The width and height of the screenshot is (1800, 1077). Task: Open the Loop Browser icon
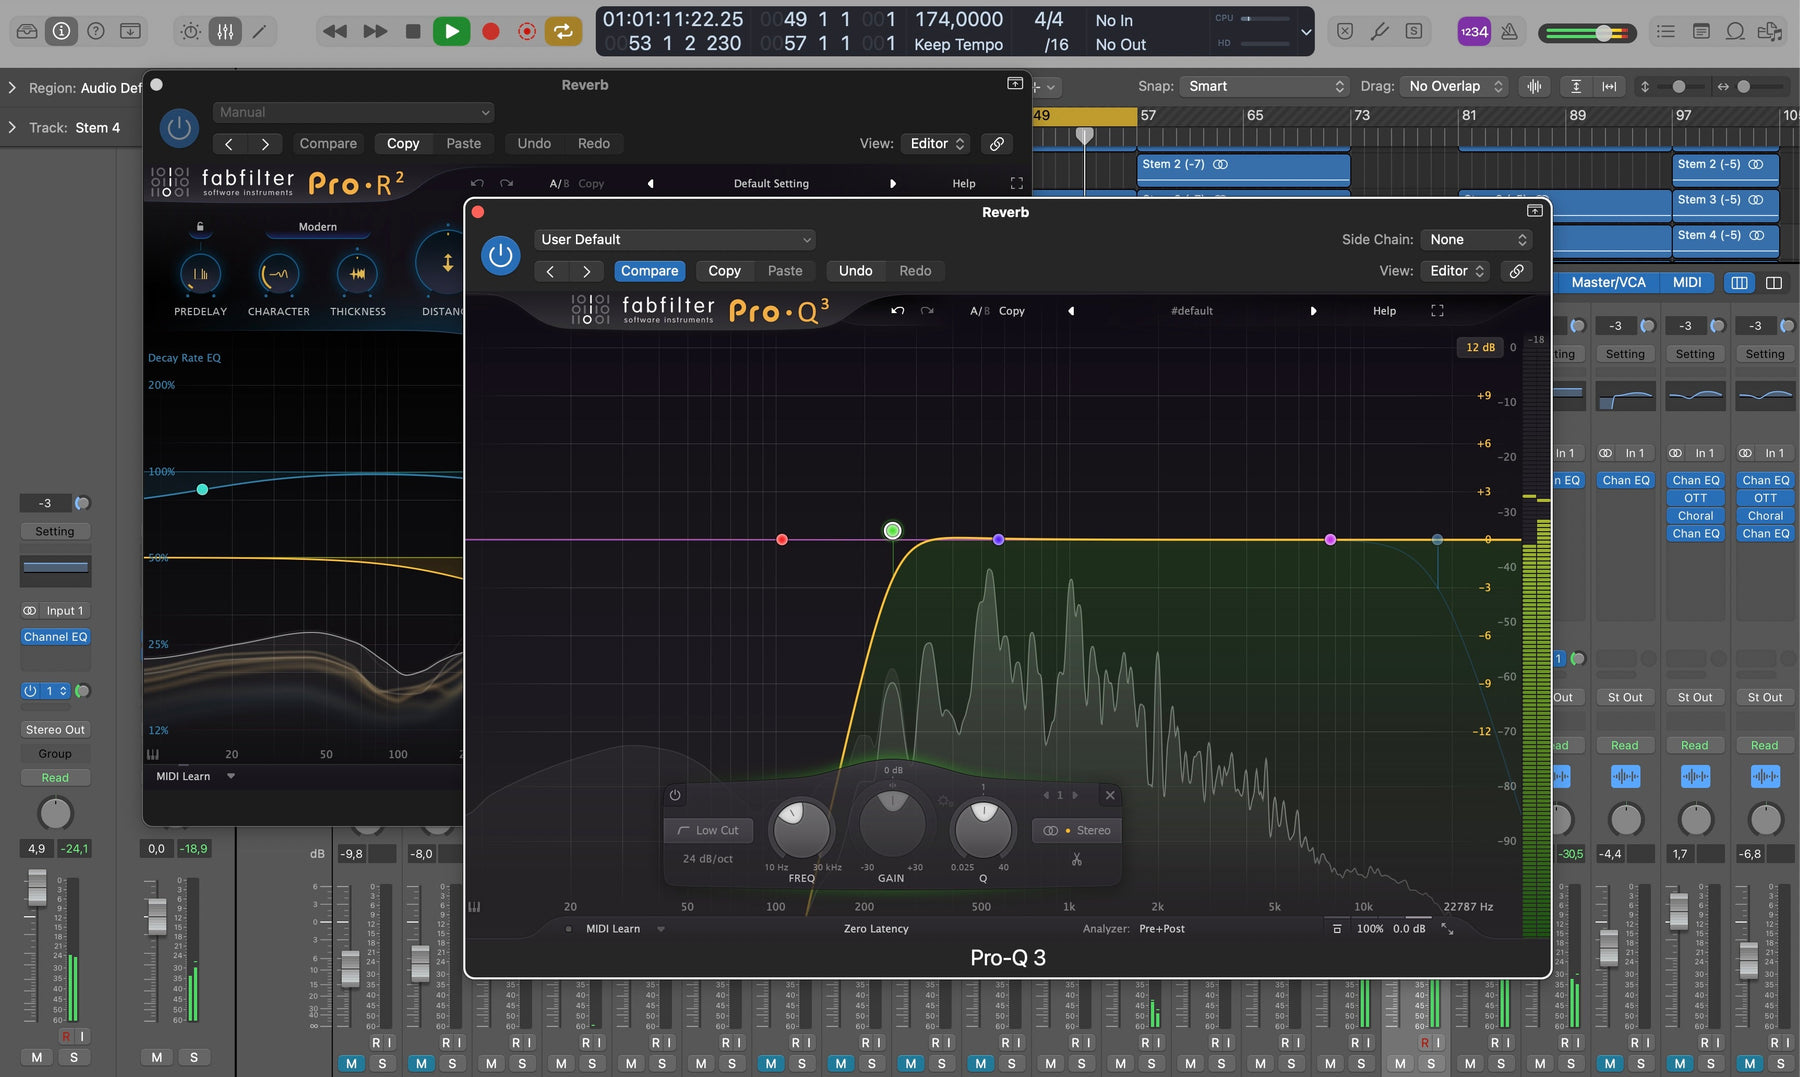pos(1735,31)
